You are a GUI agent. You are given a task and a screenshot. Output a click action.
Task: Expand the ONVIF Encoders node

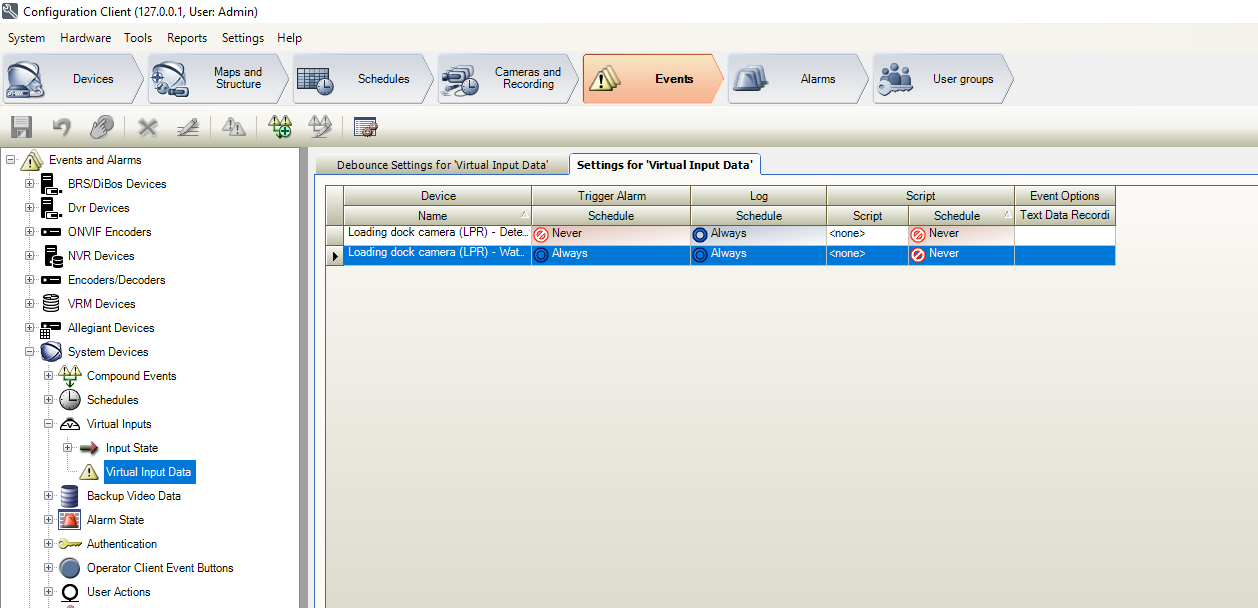[30, 232]
